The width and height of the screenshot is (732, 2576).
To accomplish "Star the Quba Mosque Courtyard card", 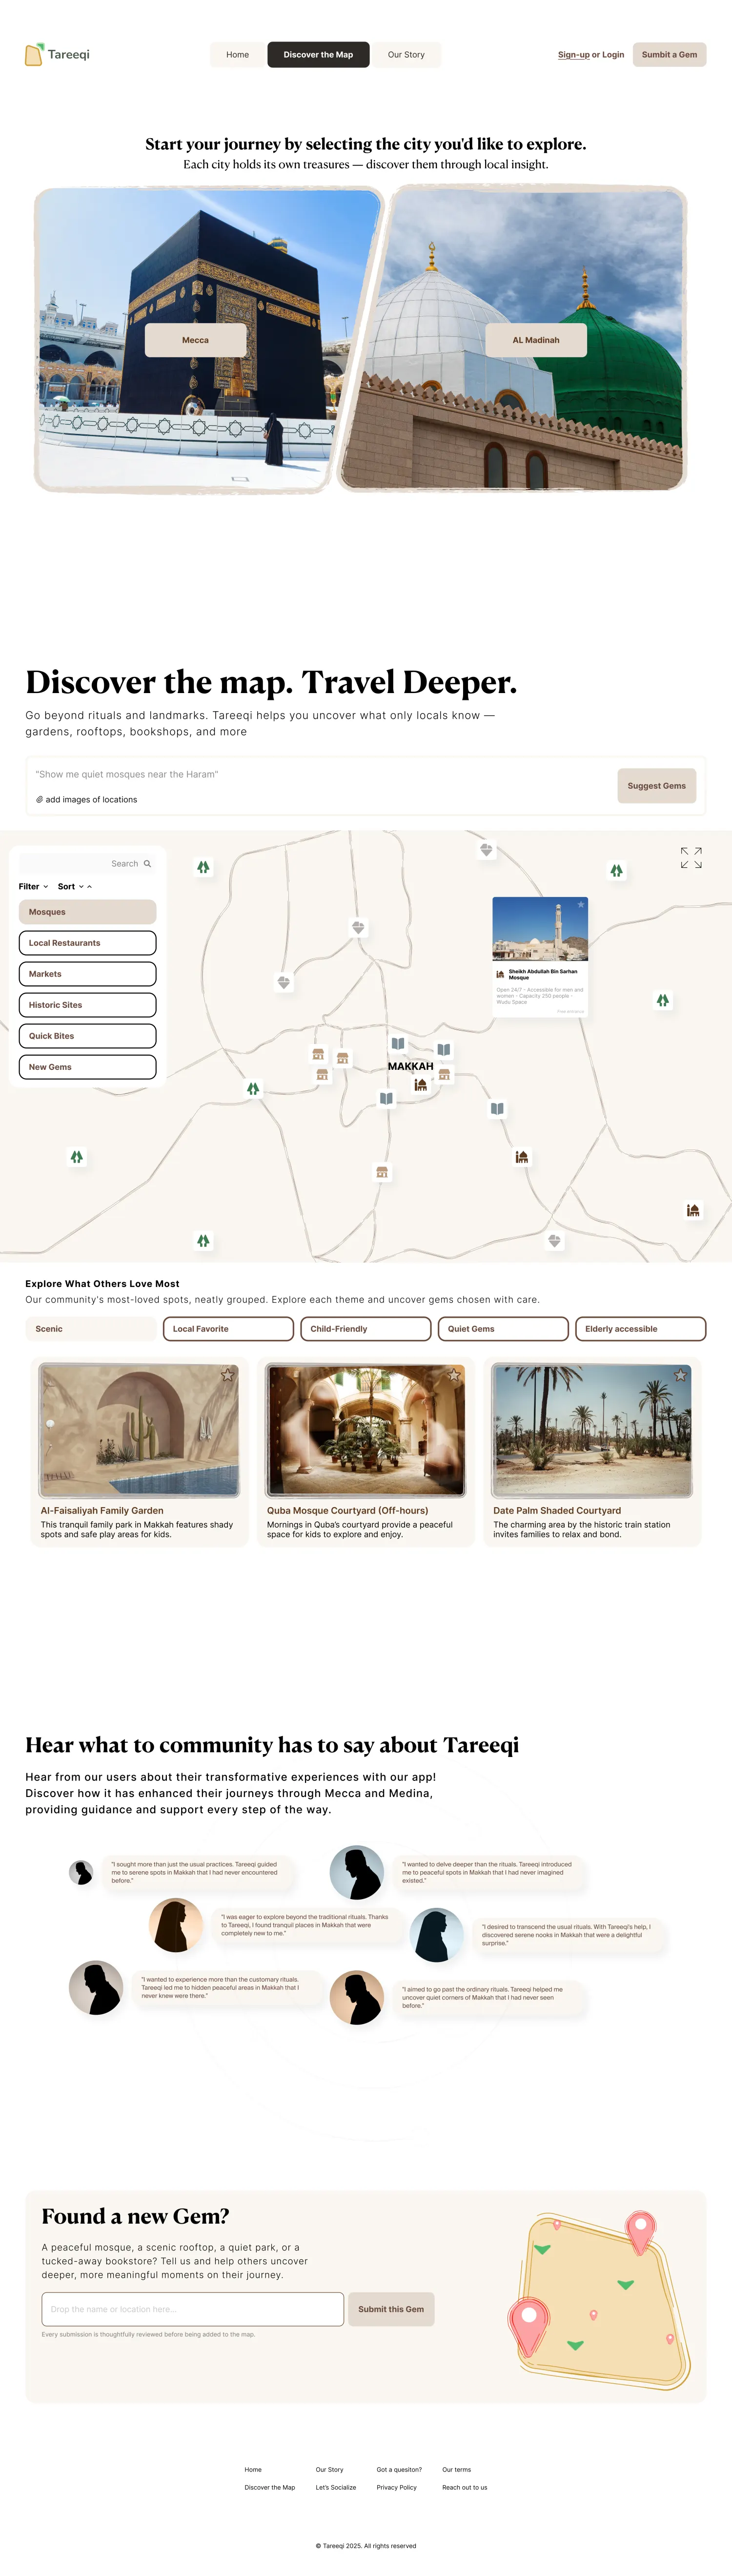I will pos(453,1375).
